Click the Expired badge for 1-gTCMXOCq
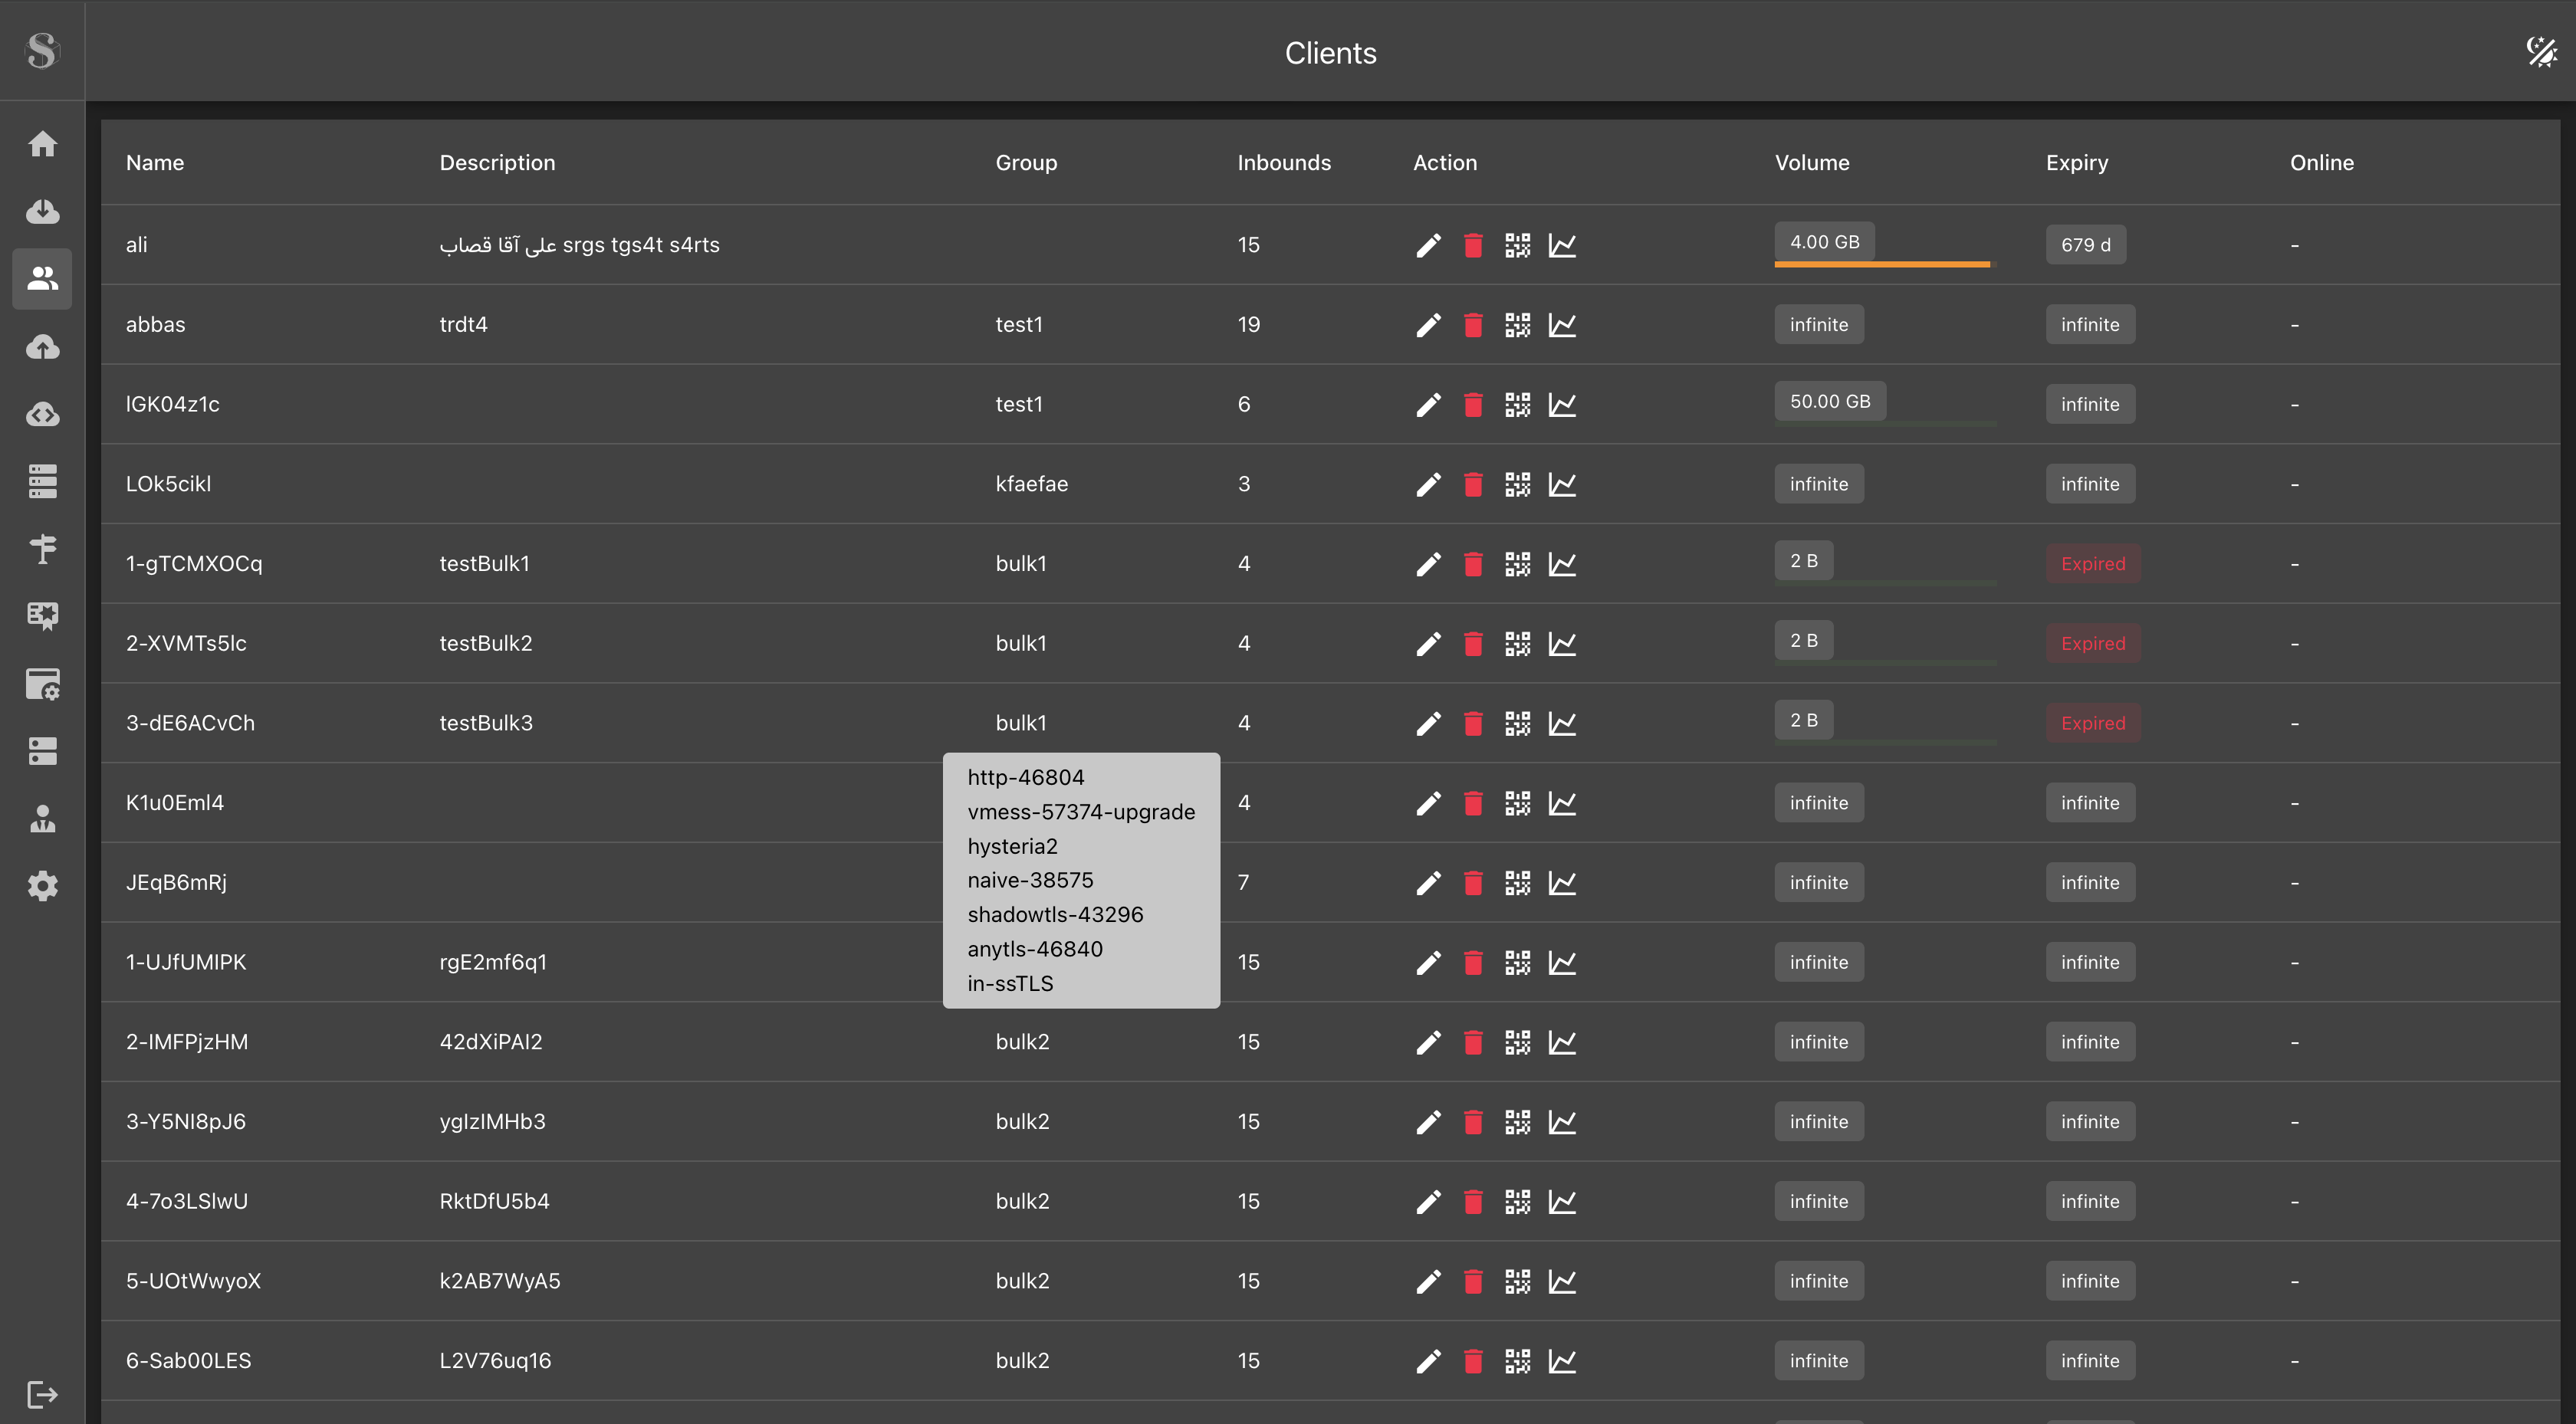The width and height of the screenshot is (2576, 1424). pos(2092,564)
